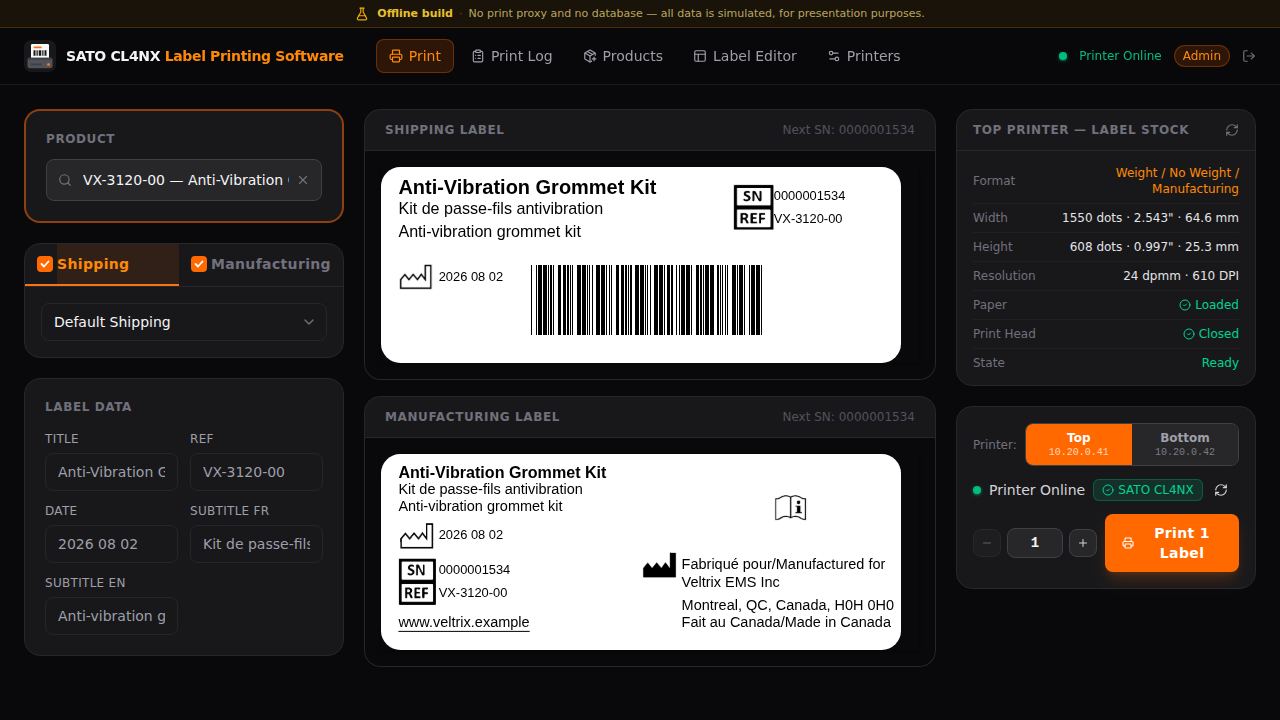Increase label quantity with plus button
This screenshot has height=720, width=1280.
pyautogui.click(x=1083, y=543)
